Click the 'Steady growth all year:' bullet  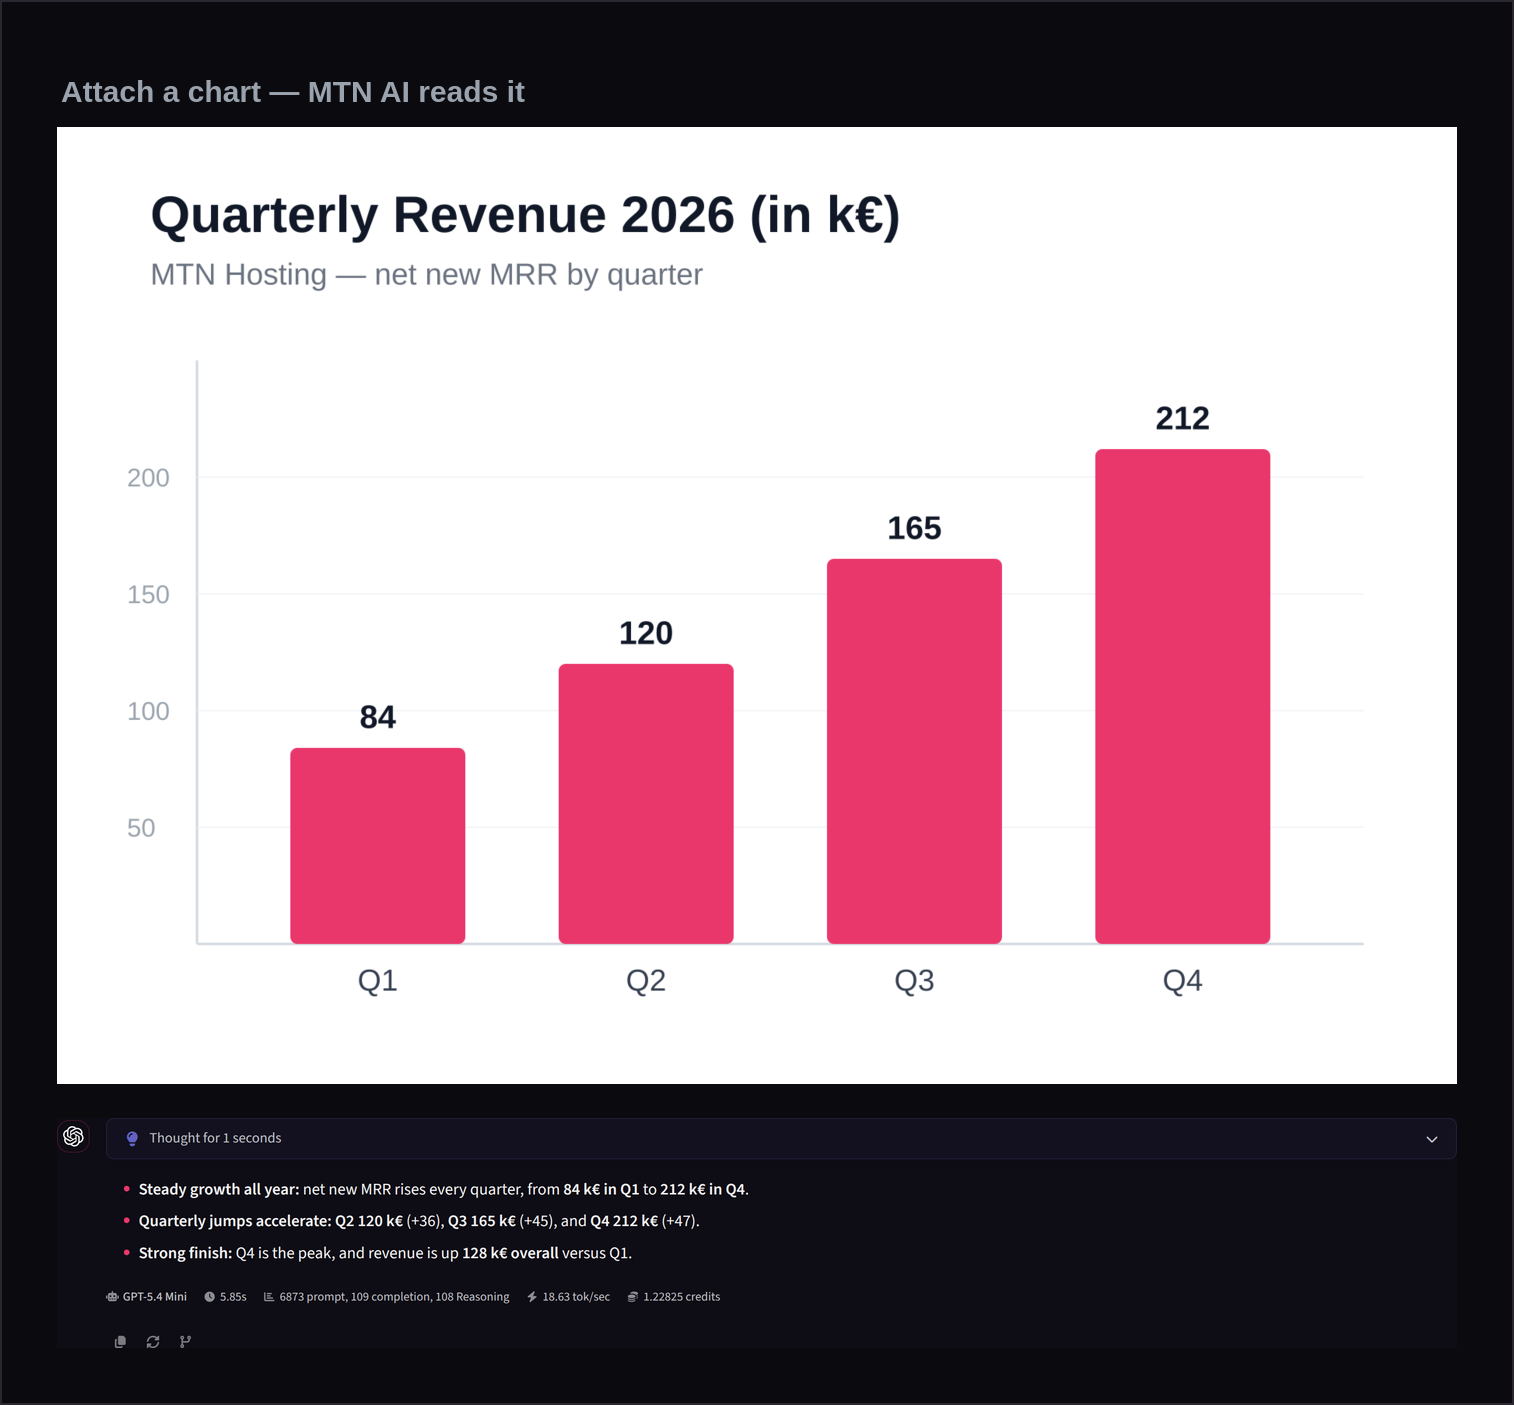coord(219,1189)
